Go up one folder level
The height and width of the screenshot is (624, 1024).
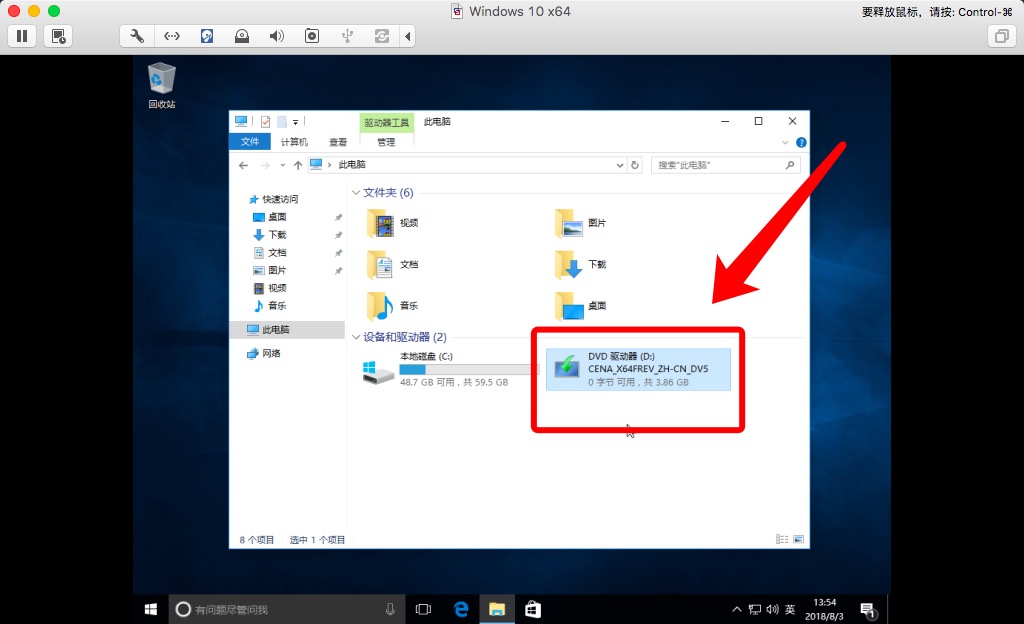point(298,165)
